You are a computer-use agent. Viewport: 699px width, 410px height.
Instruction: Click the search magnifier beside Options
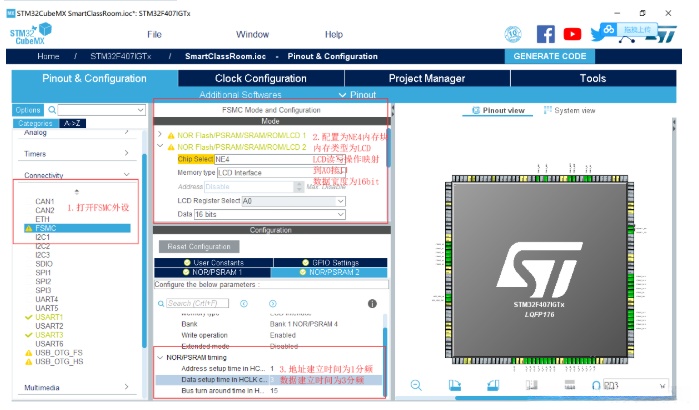click(52, 110)
